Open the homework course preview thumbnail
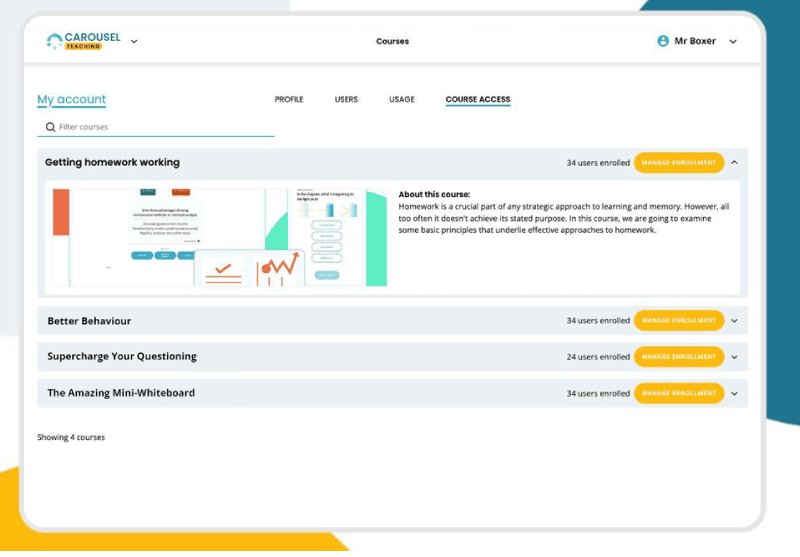This screenshot has height=557, width=800. coord(220,237)
